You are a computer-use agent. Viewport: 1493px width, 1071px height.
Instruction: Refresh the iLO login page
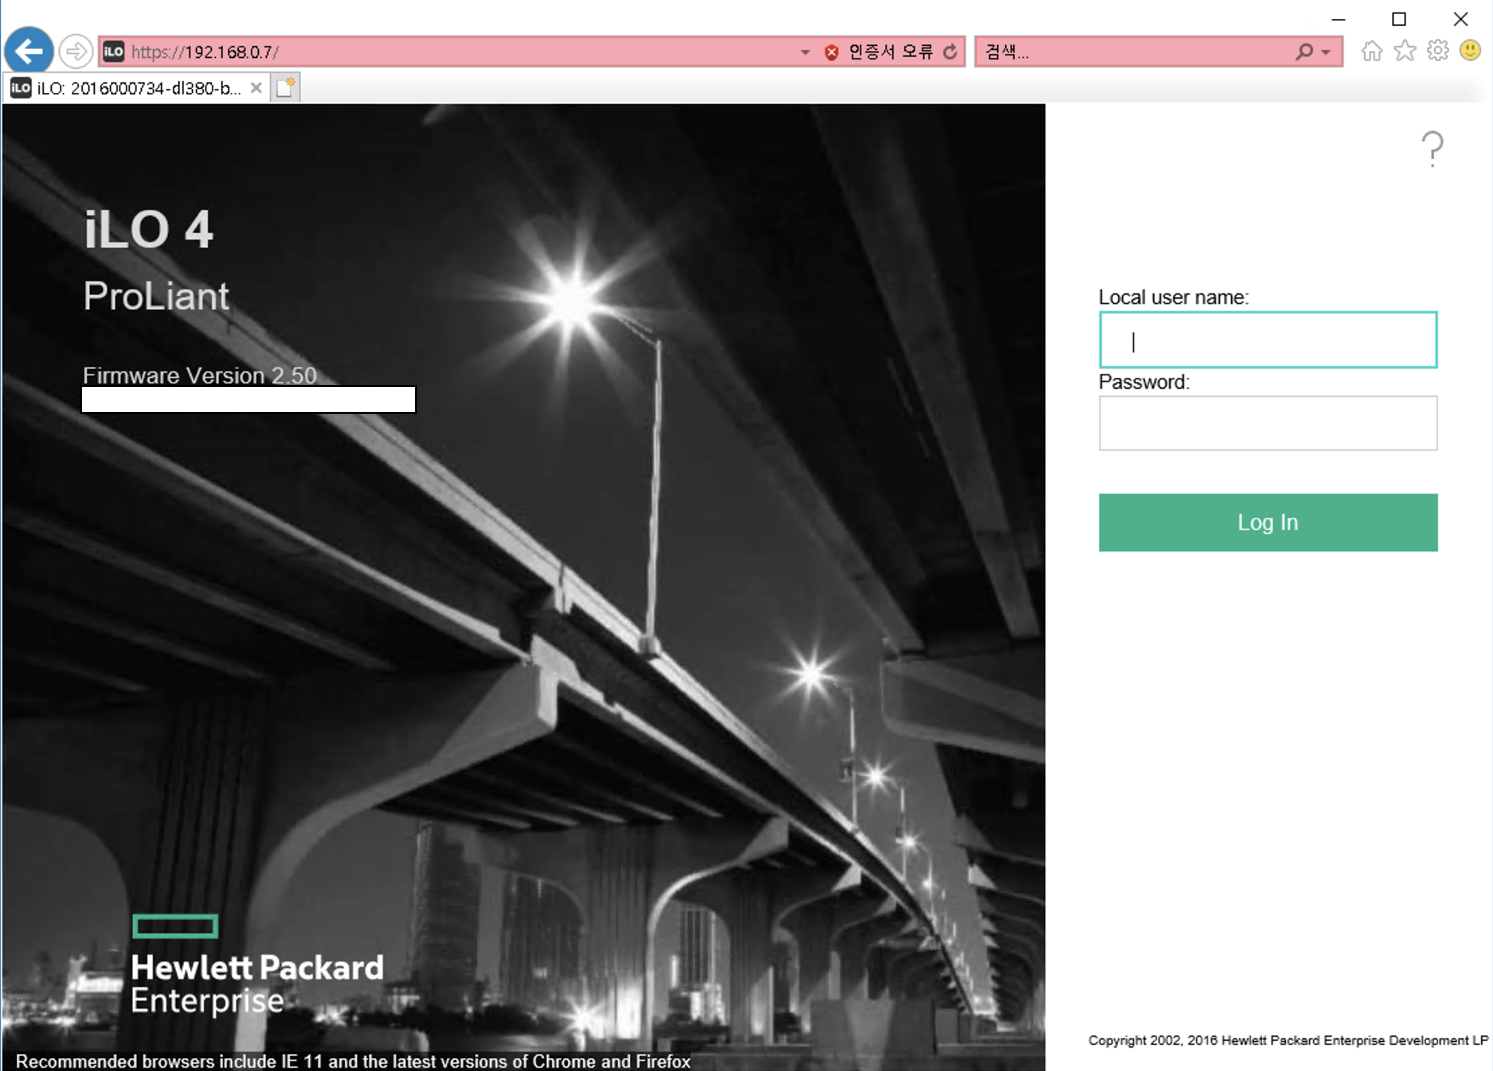tap(950, 52)
